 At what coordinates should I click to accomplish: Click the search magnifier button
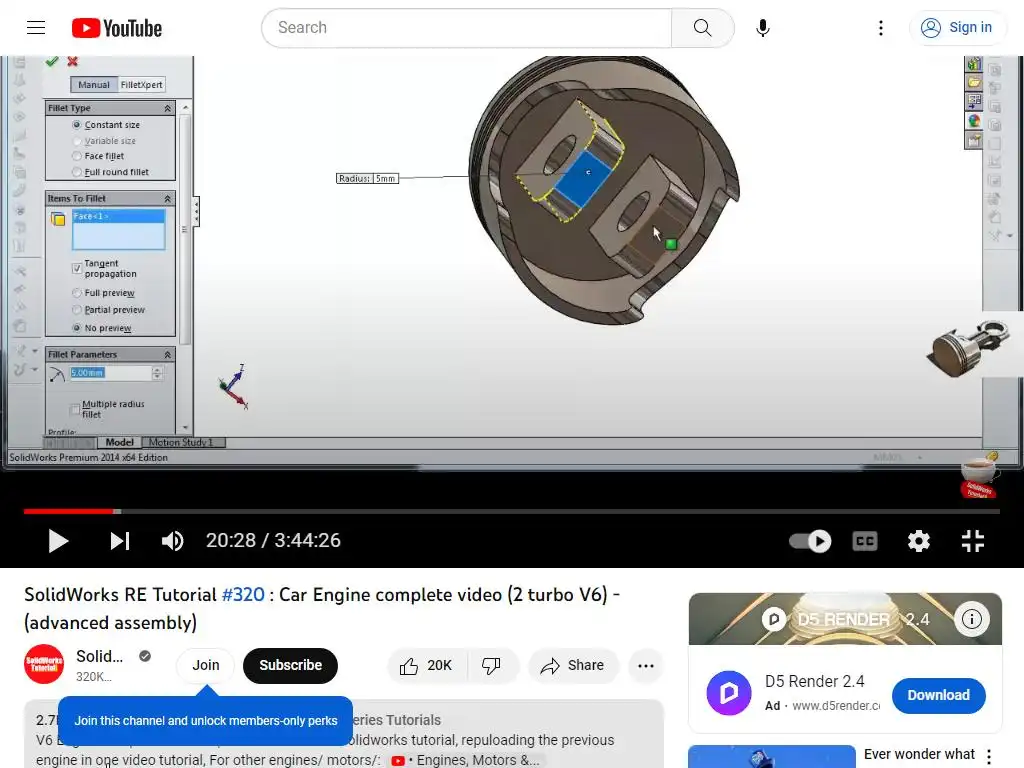(703, 27)
